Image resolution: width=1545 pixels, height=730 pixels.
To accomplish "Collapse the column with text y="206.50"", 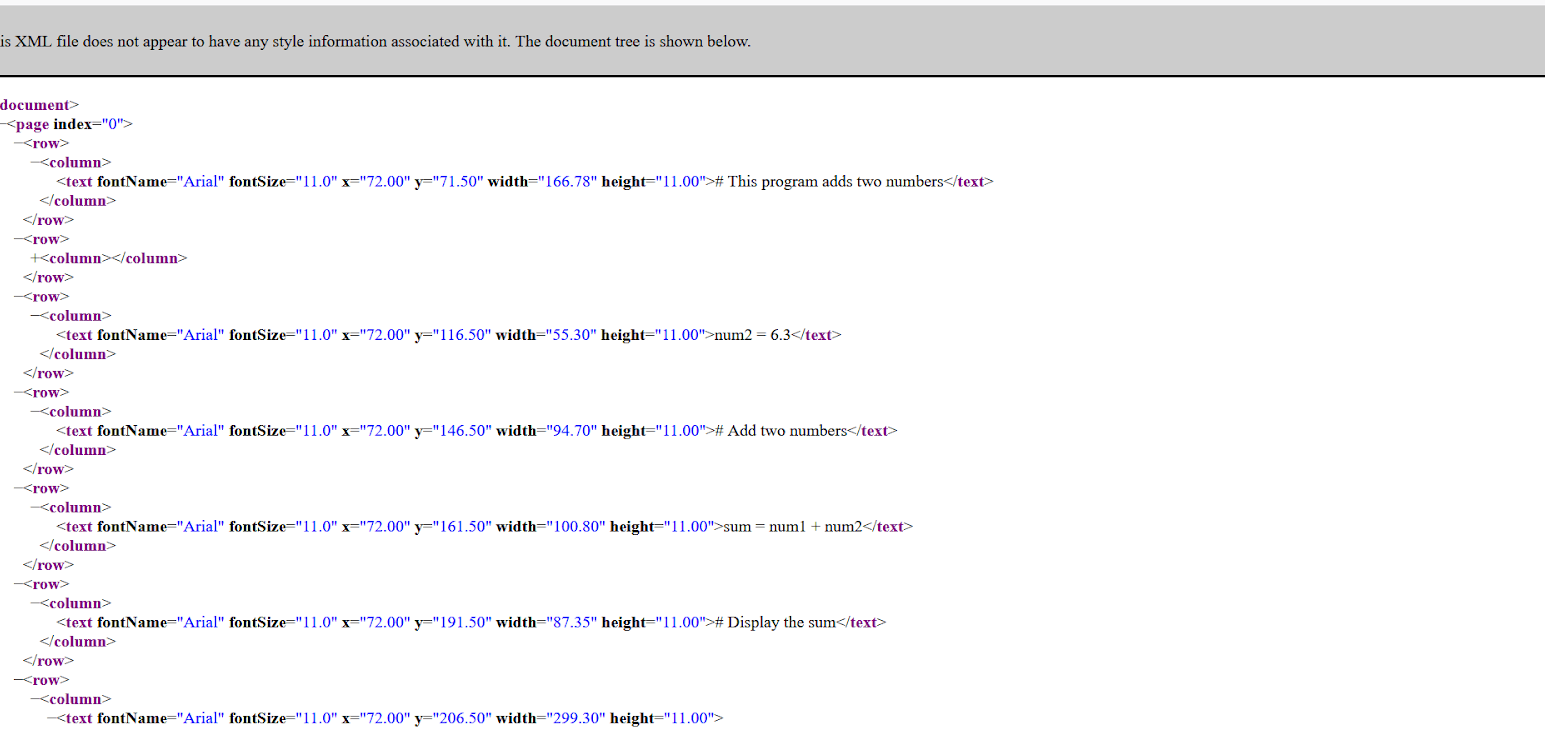I will pos(36,700).
